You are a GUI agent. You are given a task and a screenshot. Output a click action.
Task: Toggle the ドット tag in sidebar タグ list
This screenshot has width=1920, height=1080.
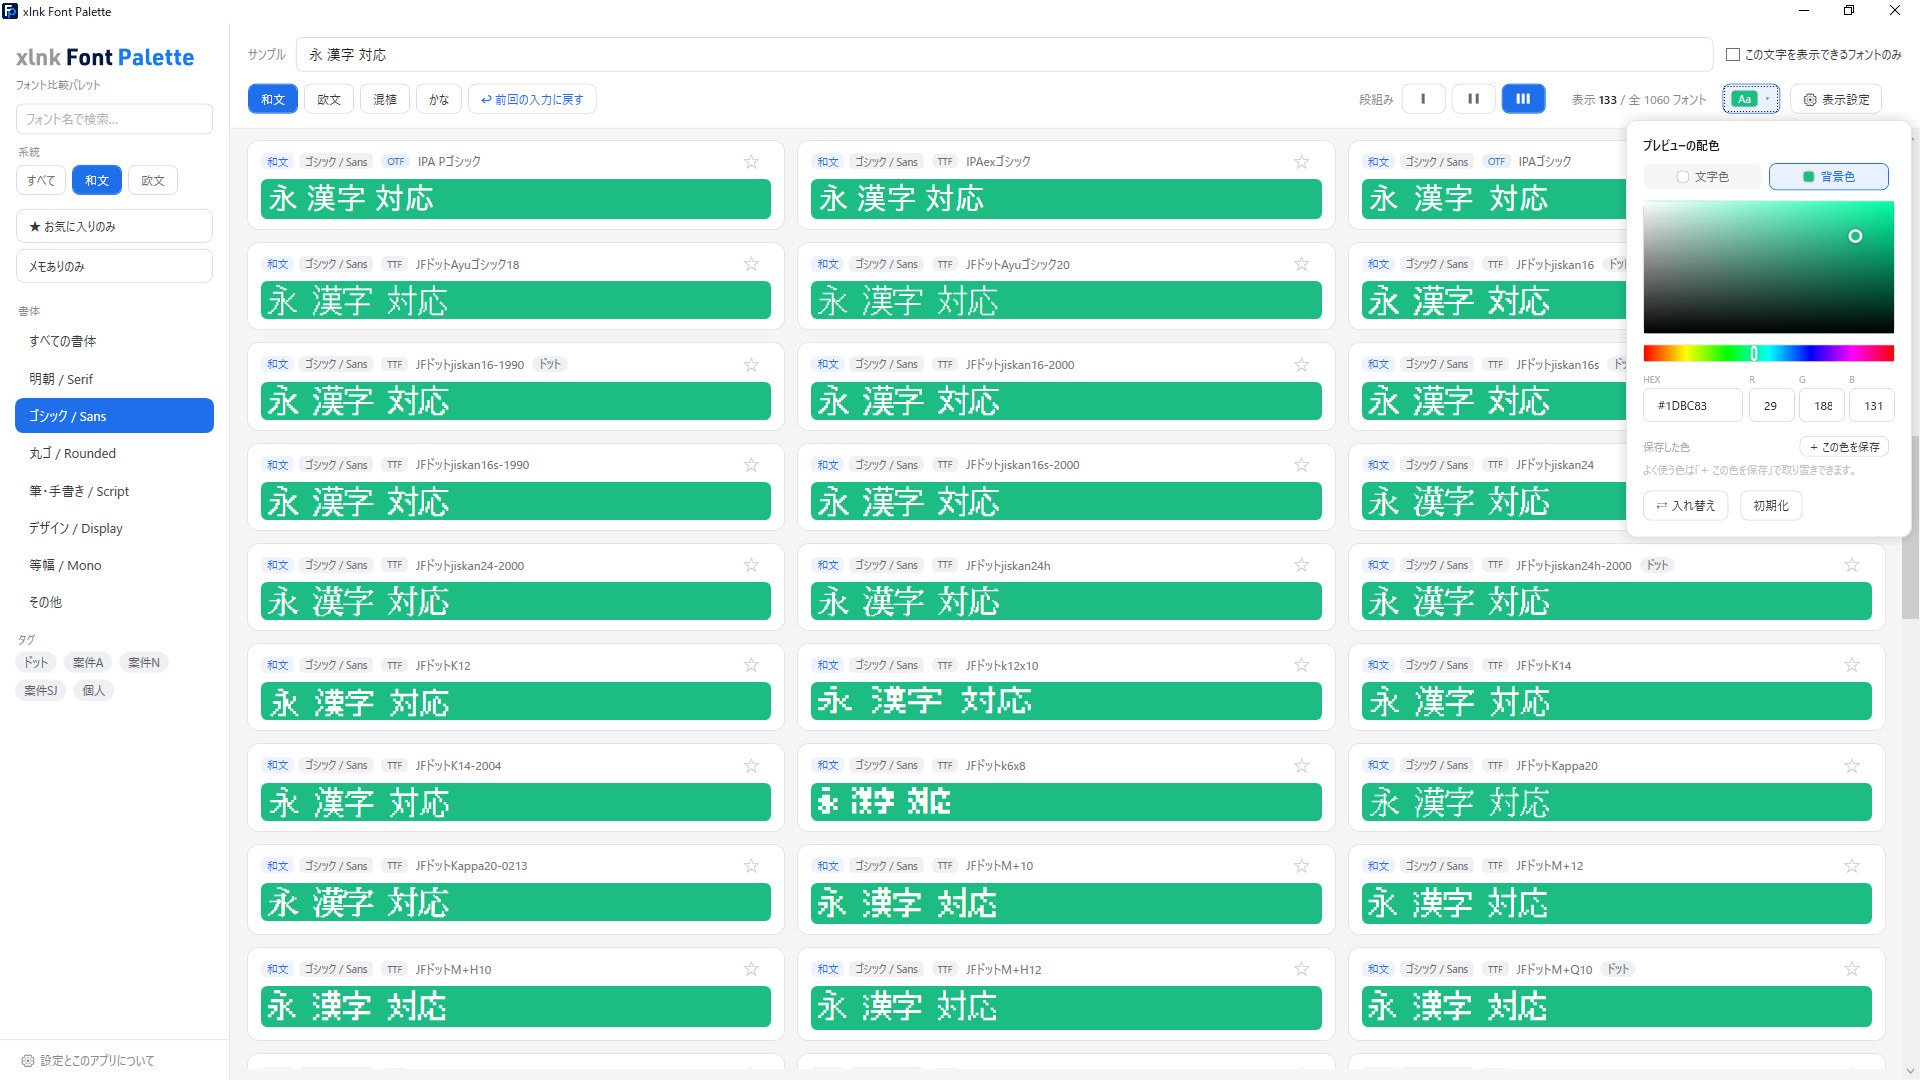click(36, 662)
